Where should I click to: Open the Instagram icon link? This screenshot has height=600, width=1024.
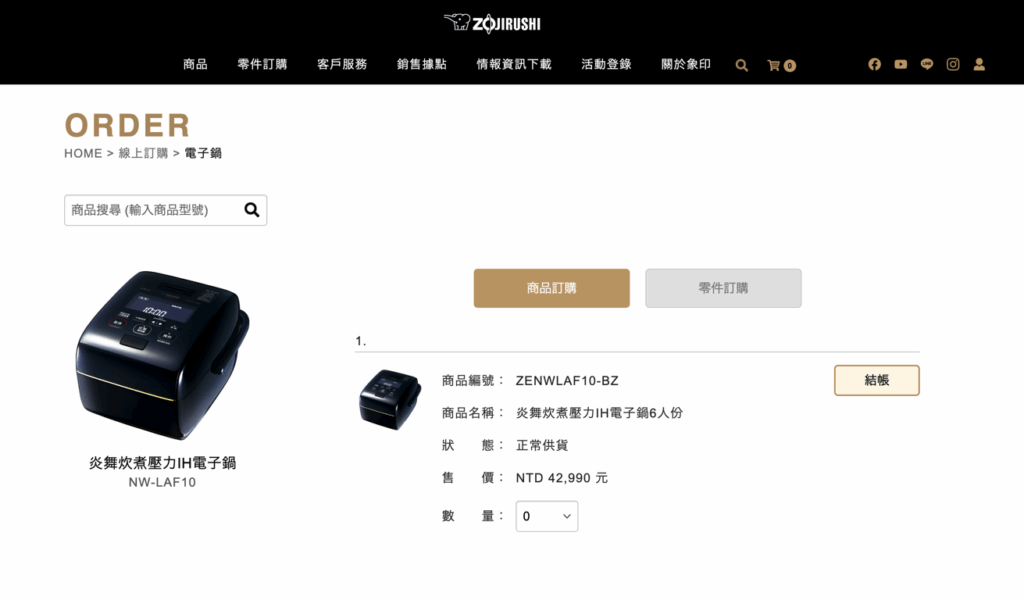pos(953,64)
